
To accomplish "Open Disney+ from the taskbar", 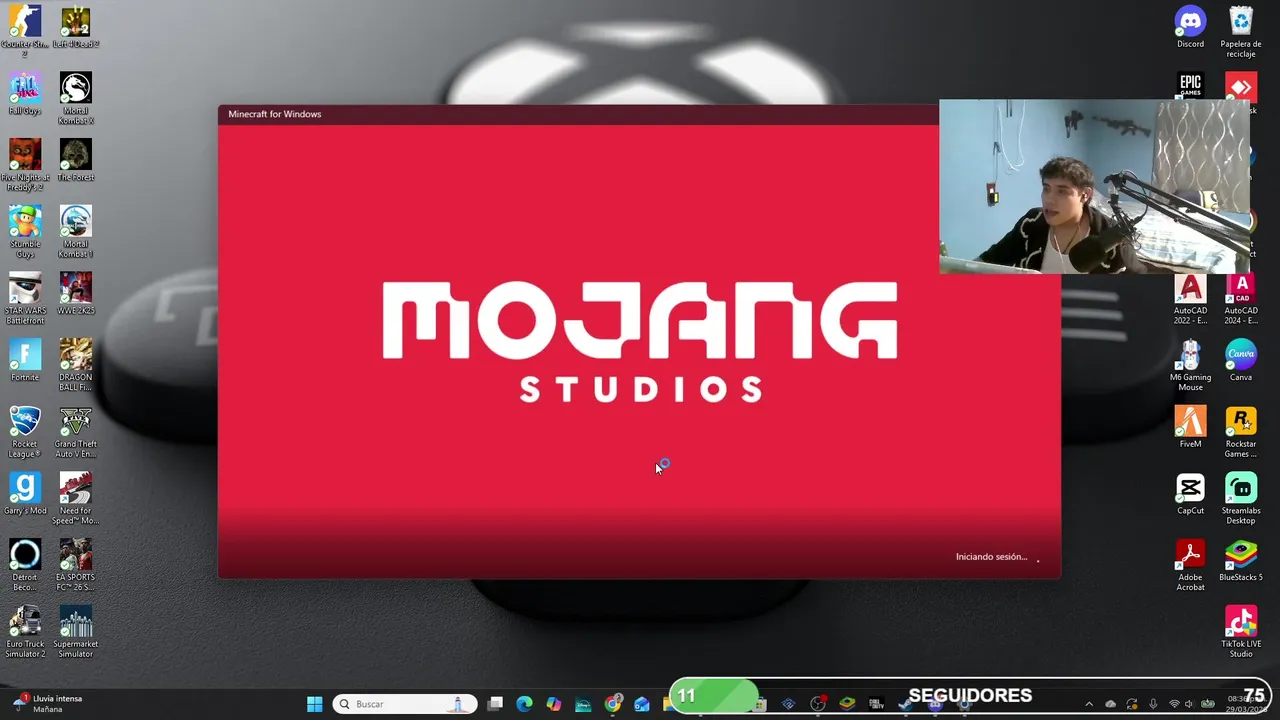I will click(583, 704).
